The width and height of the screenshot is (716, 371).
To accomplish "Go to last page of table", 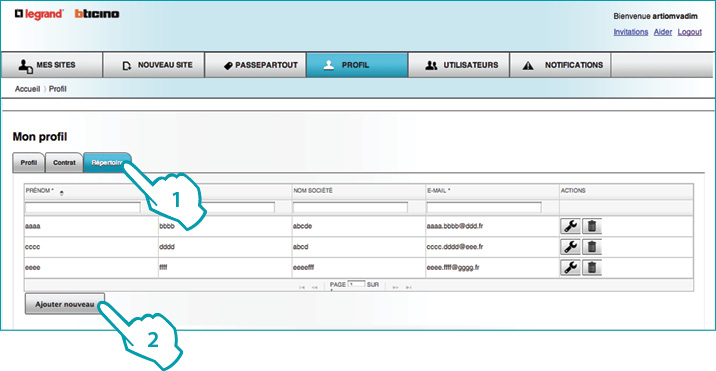I will 409,287.
